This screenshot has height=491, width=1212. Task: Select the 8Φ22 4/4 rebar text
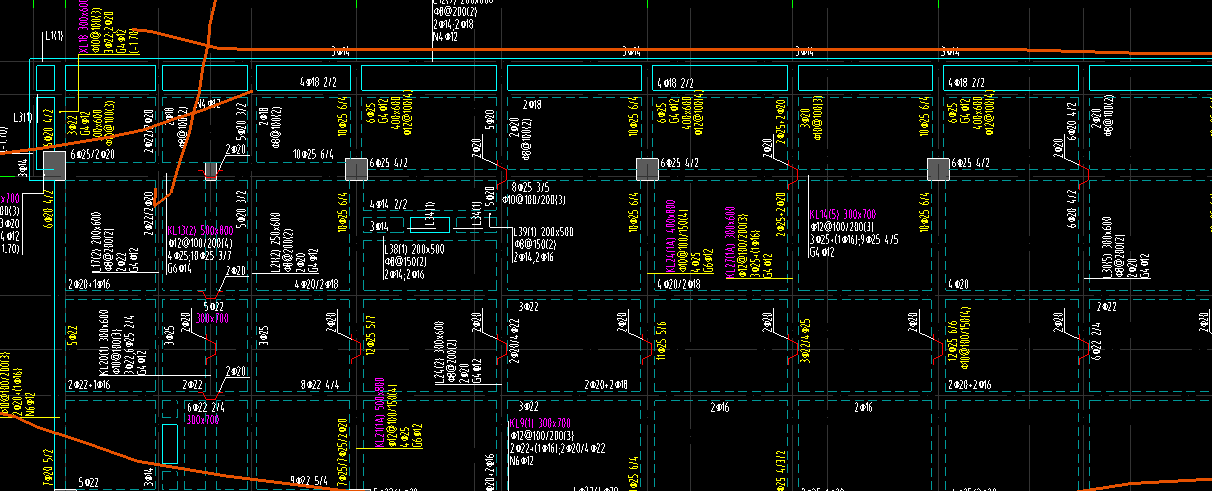point(320,384)
